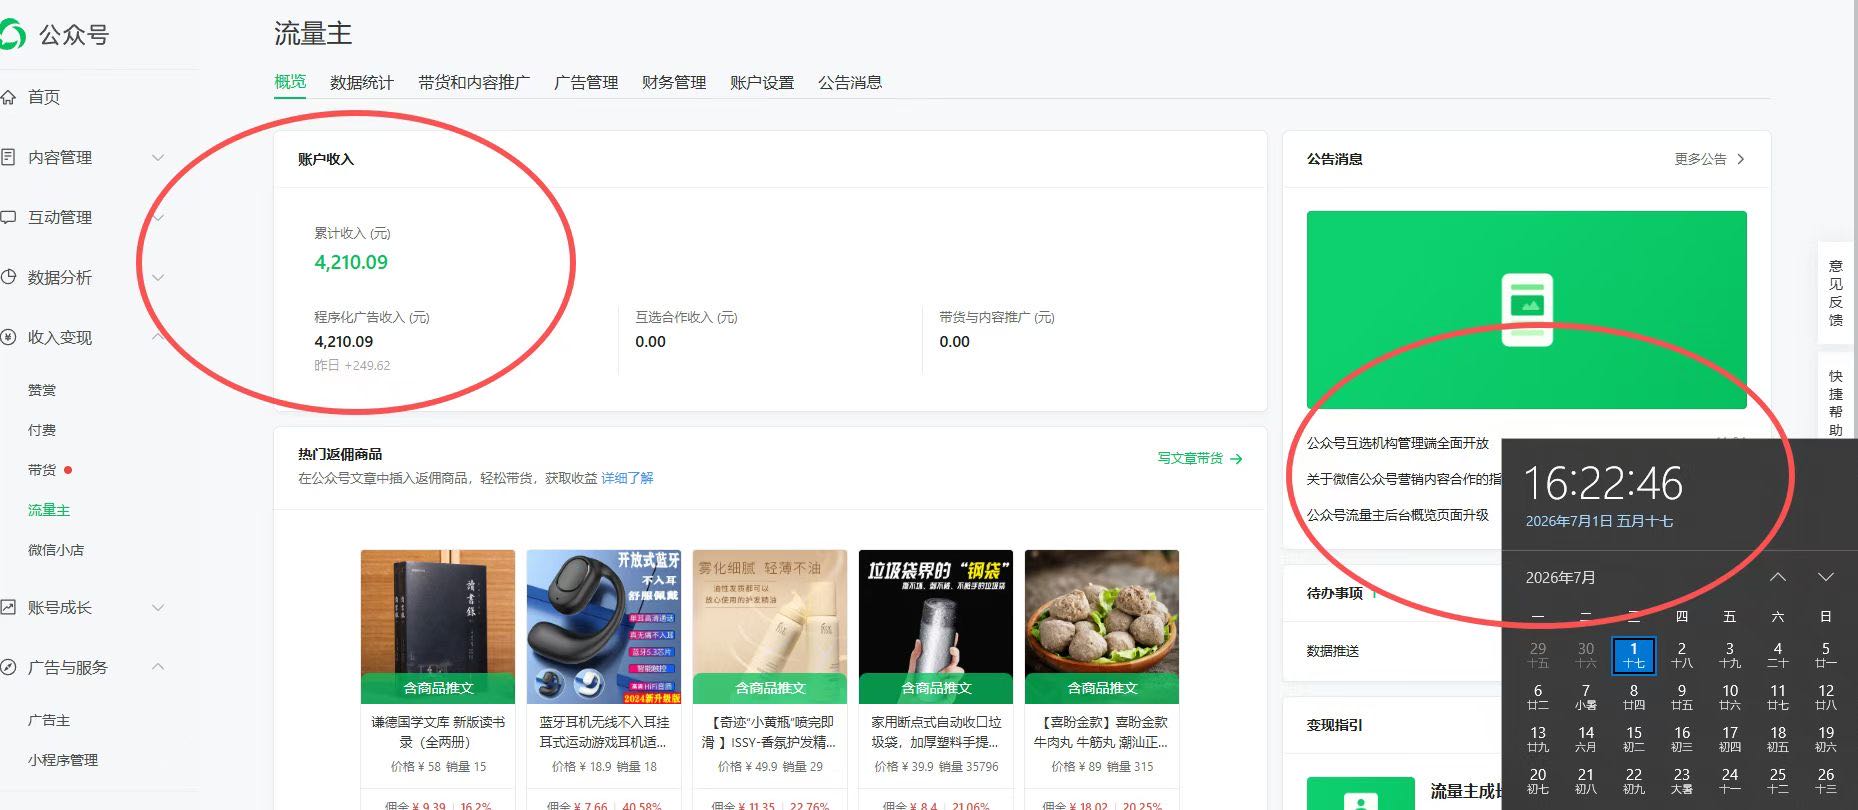Switch to the 数据统计 tab
Screen dimensions: 1858x810
tap(362, 83)
